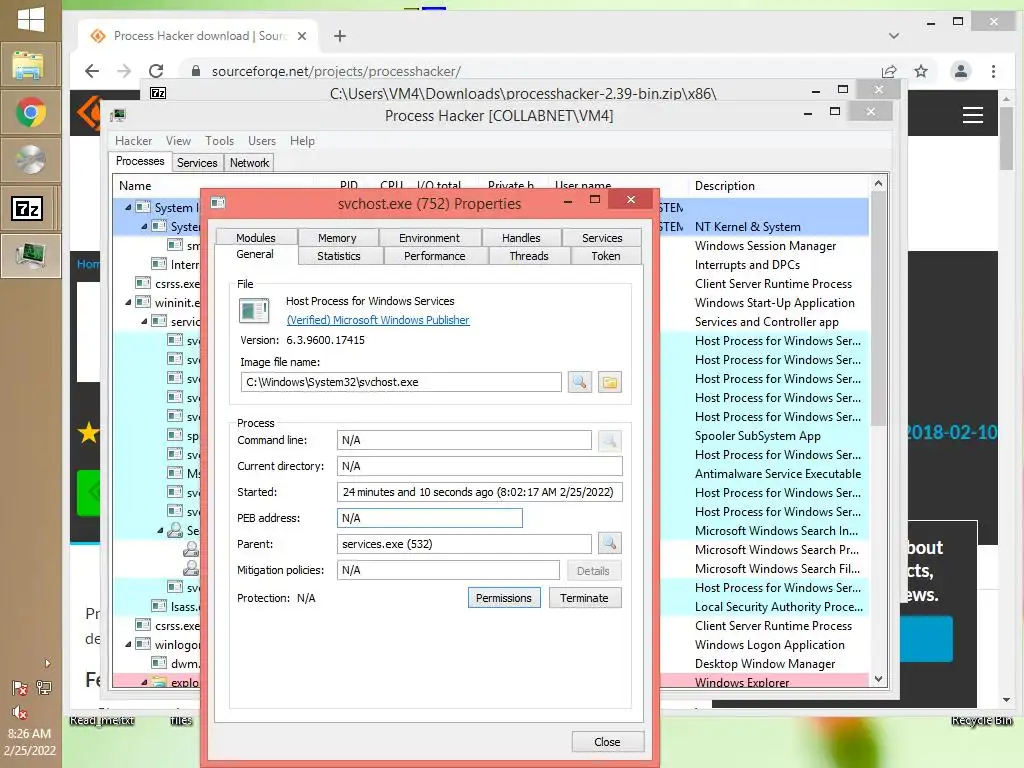1024x768 pixels.
Task: Open the Modules tab
Action: [255, 238]
